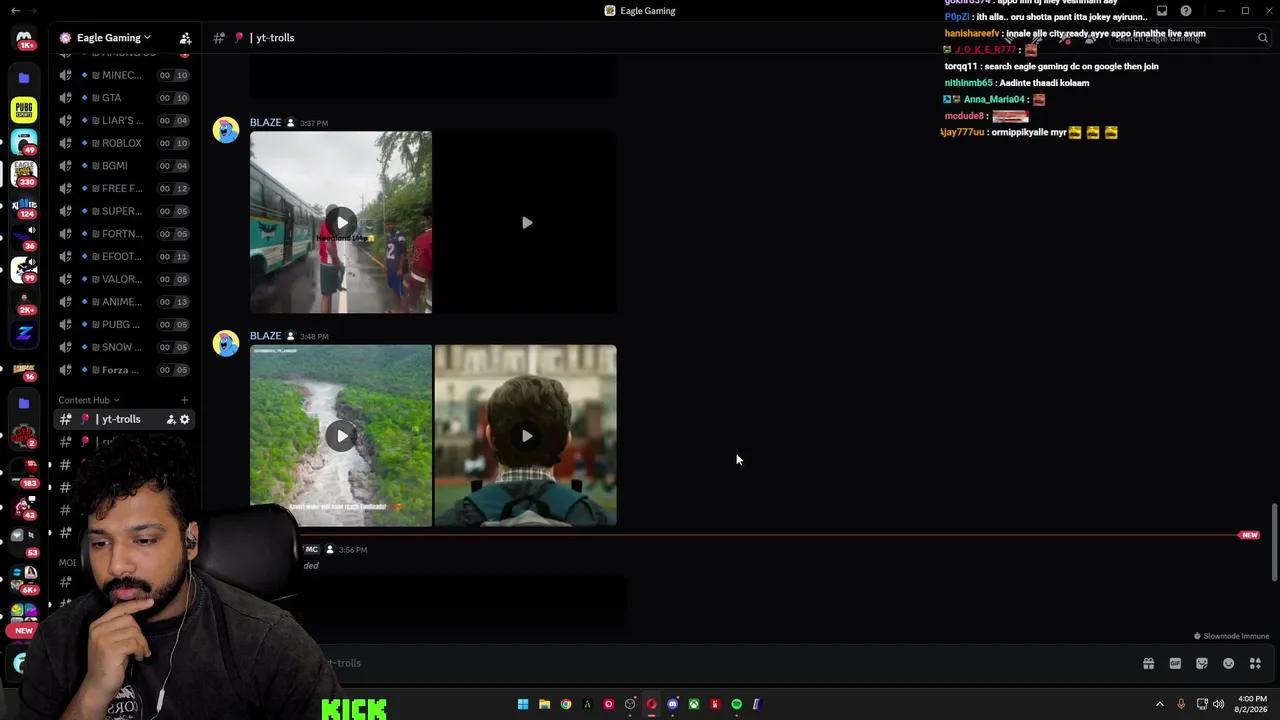Viewport: 1280px width, 720px height.
Task: Collapse the Content Hub category
Action: pyautogui.click(x=89, y=400)
